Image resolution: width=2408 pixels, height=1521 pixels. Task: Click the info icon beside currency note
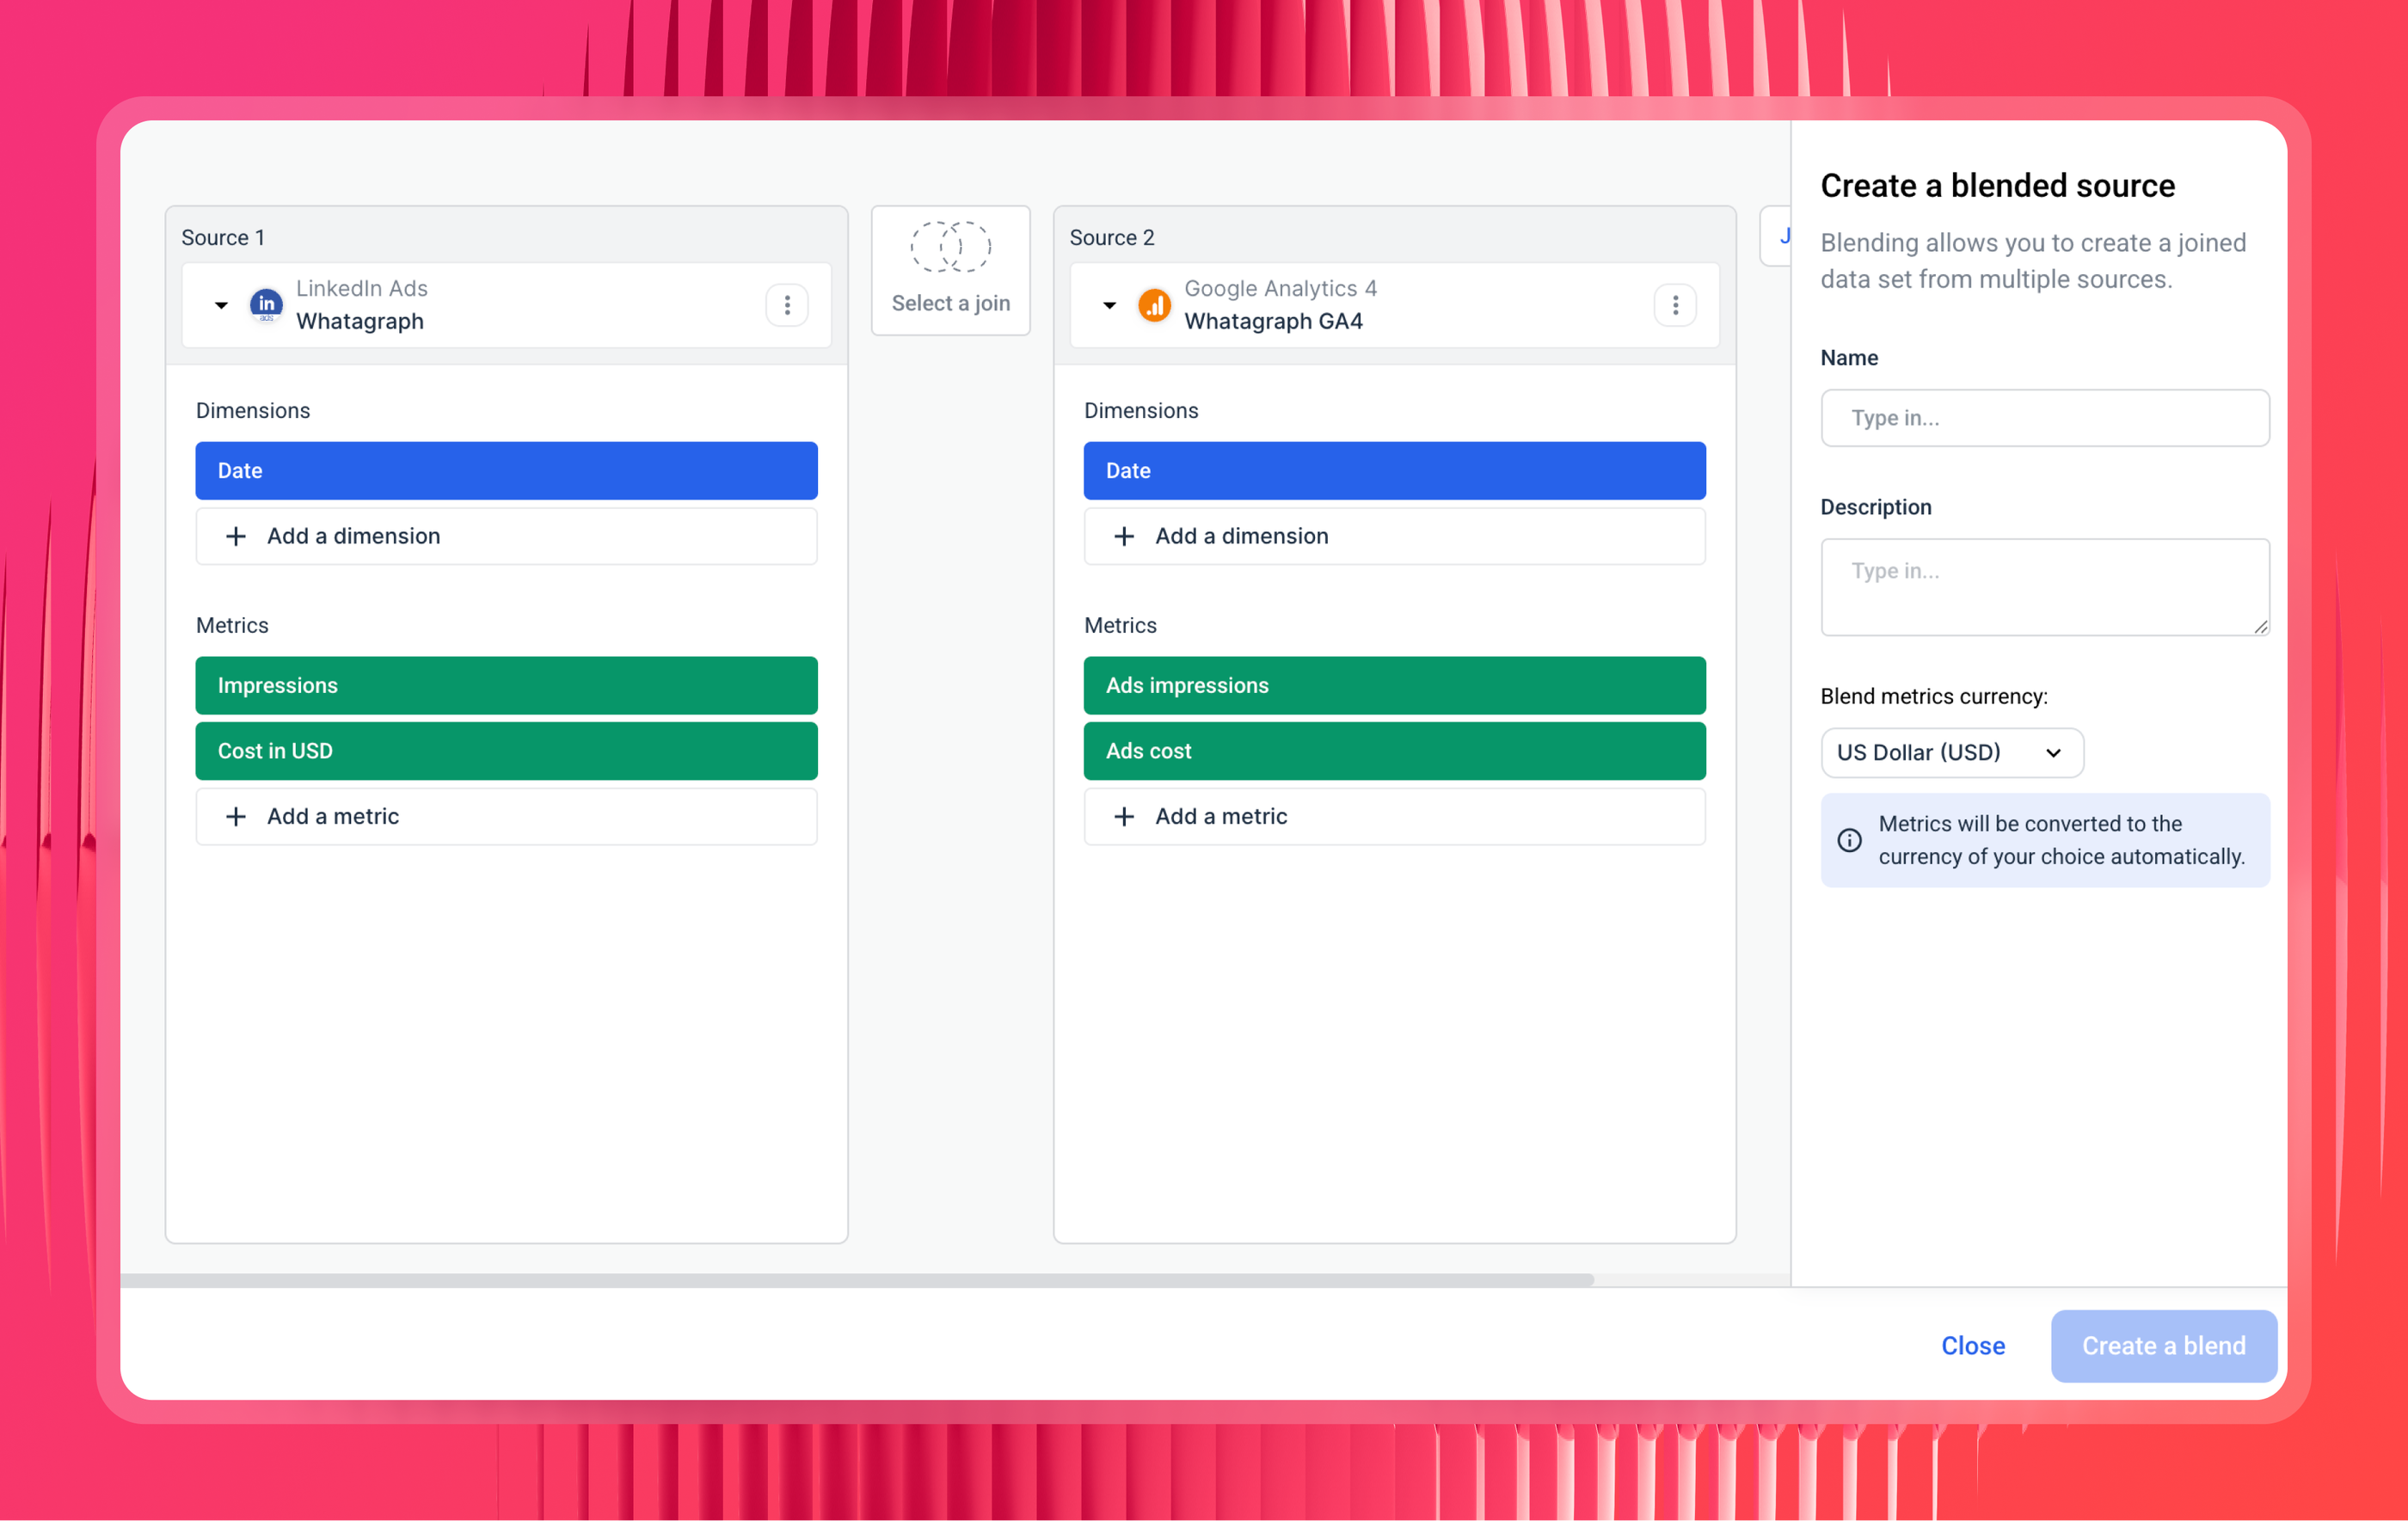pos(1849,840)
